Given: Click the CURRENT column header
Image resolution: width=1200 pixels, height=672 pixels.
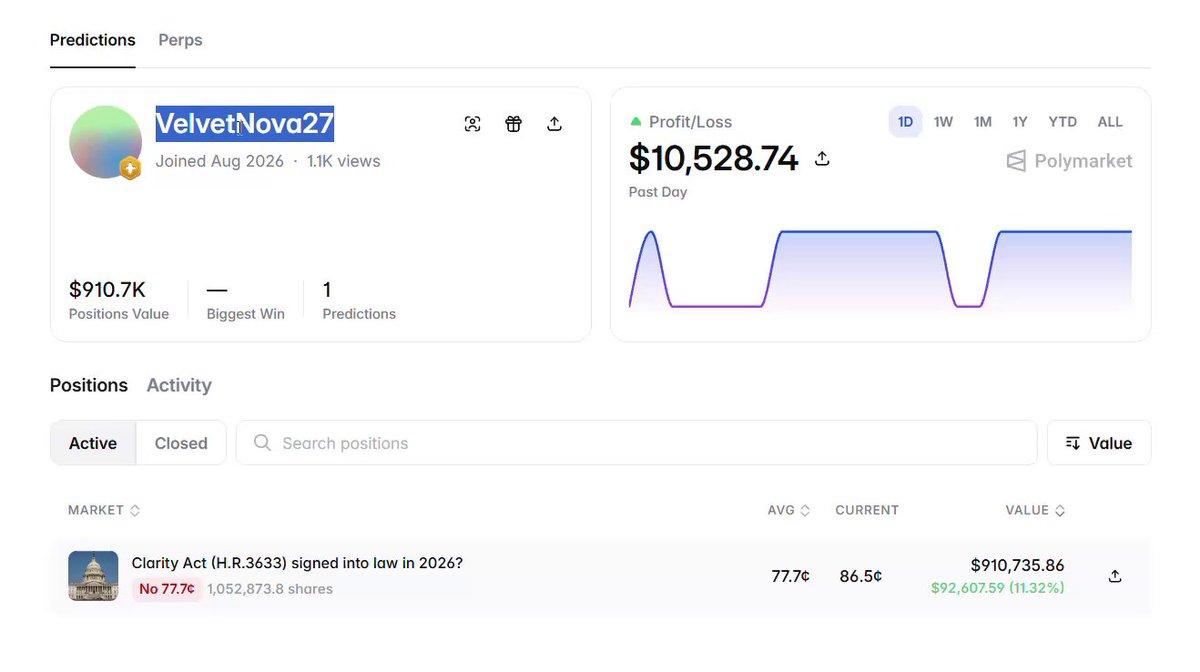Looking at the screenshot, I should pos(867,510).
